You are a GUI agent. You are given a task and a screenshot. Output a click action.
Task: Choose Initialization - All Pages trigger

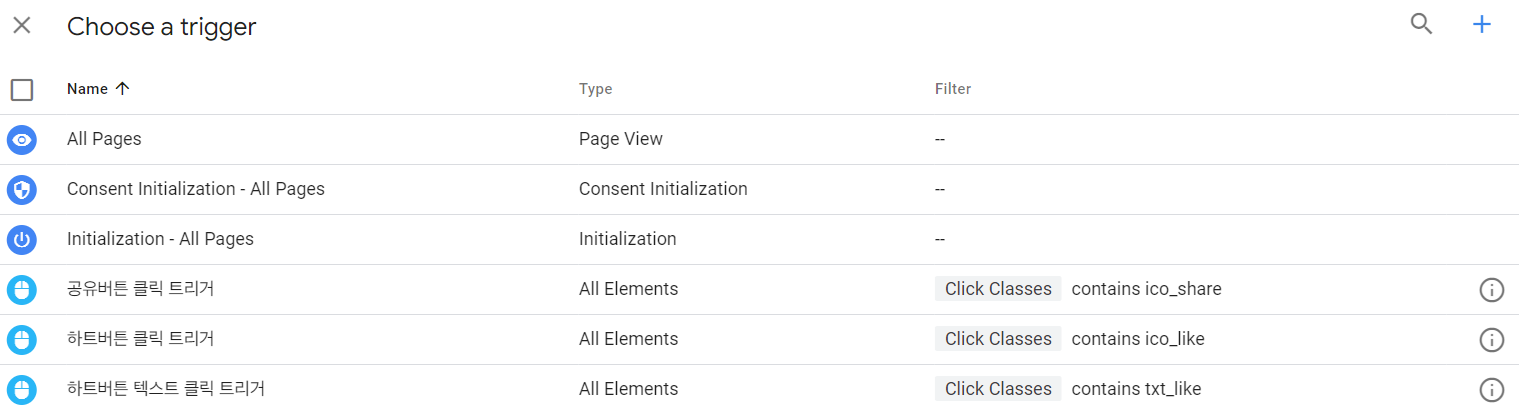pyautogui.click(x=759, y=240)
